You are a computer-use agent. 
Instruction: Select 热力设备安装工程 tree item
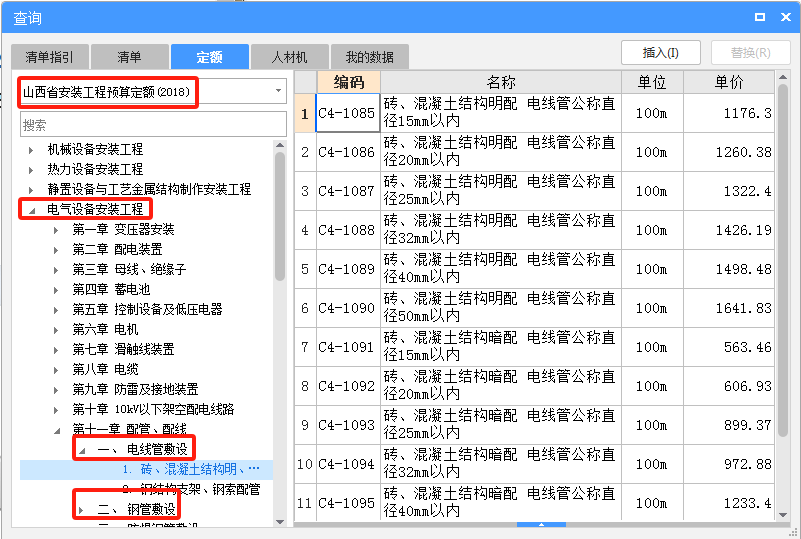coord(95,169)
